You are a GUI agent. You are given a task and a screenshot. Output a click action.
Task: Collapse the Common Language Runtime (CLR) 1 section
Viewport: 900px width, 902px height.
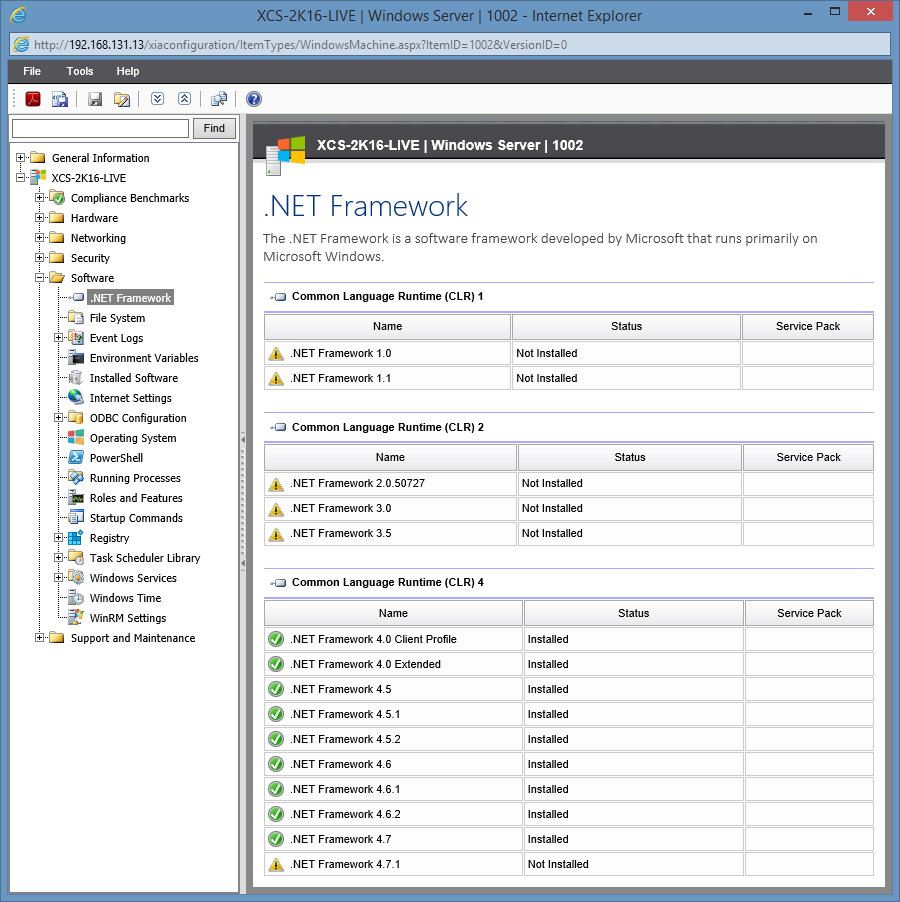pyautogui.click(x=278, y=297)
